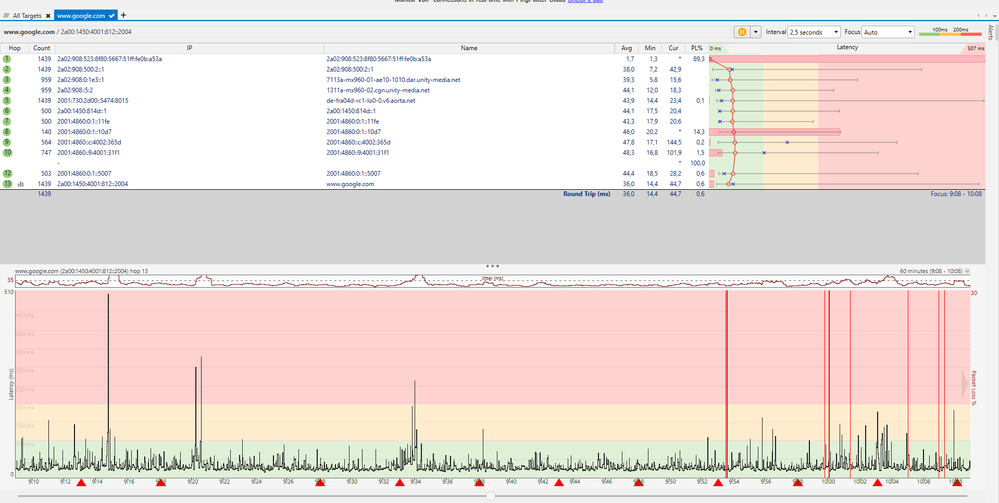
Task: Select the hop 7 green circle icon
Action: point(7,121)
